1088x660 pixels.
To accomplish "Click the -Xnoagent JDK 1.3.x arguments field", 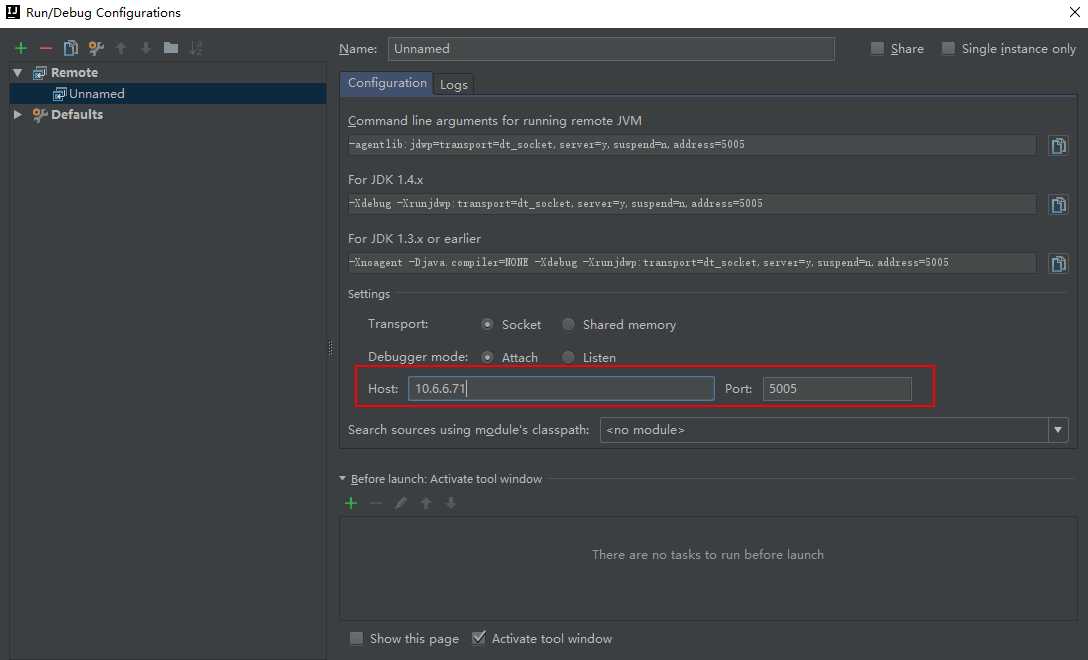I will [691, 262].
